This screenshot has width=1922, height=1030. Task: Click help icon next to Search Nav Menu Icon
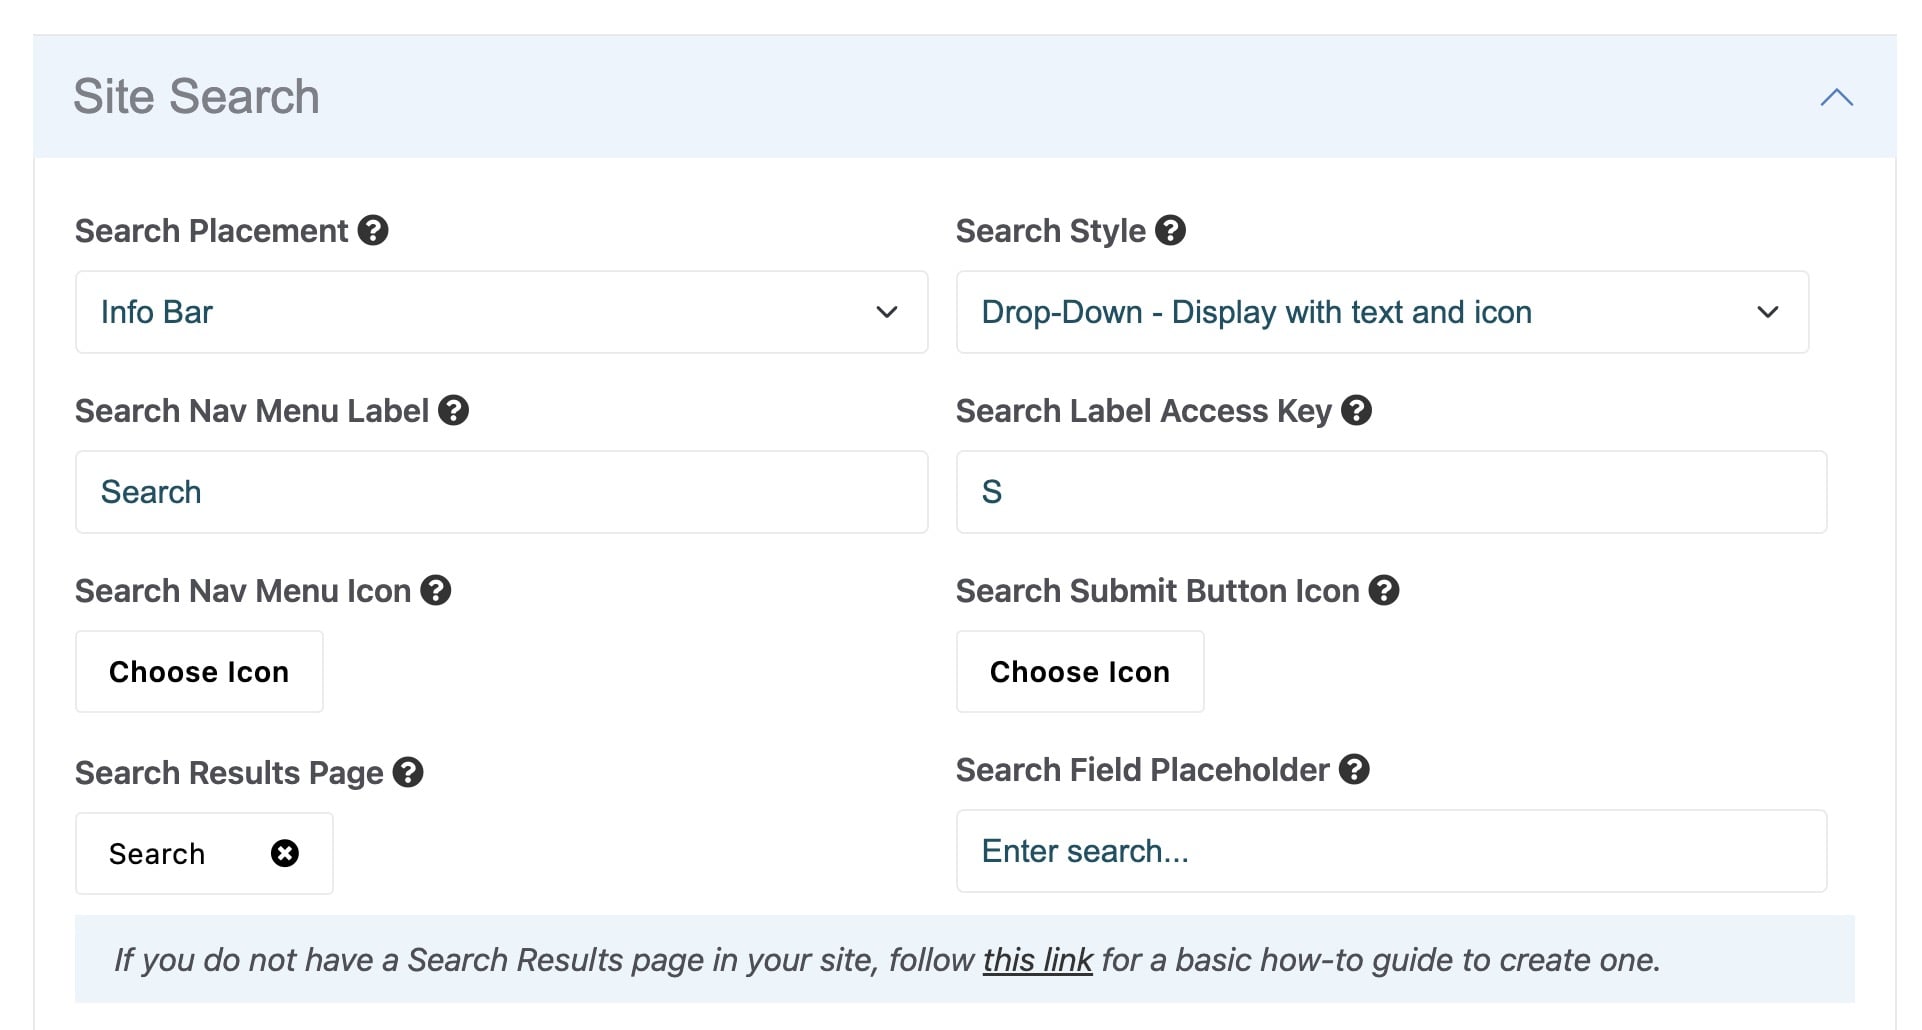click(x=435, y=591)
